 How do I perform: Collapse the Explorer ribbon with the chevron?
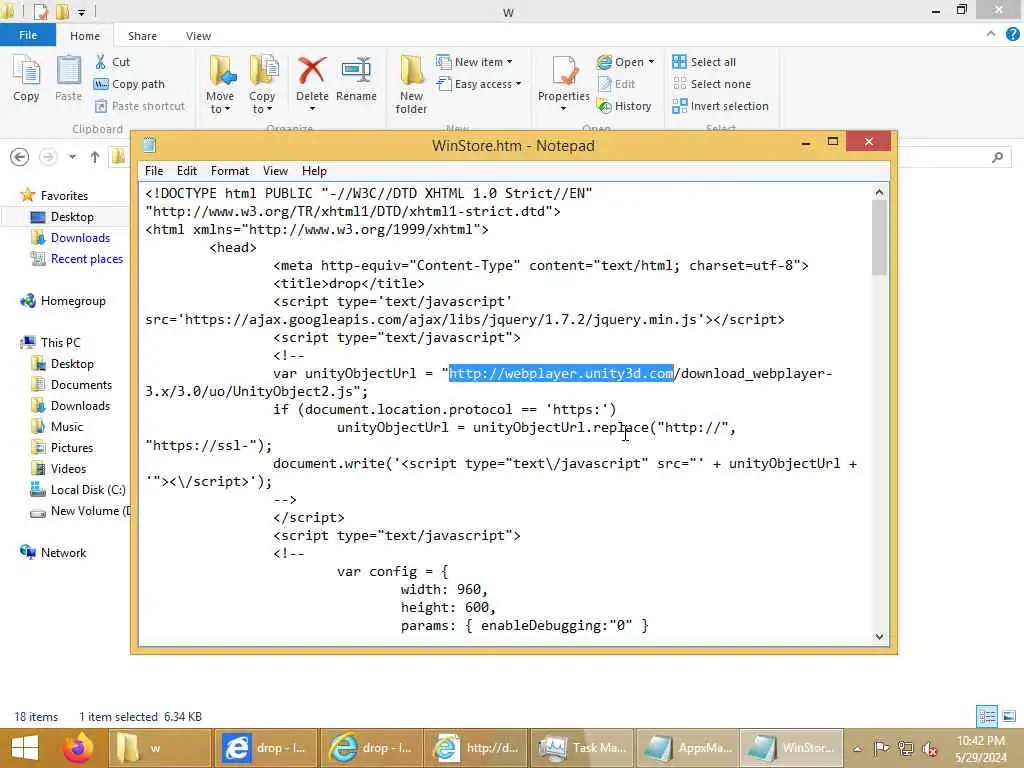(991, 34)
